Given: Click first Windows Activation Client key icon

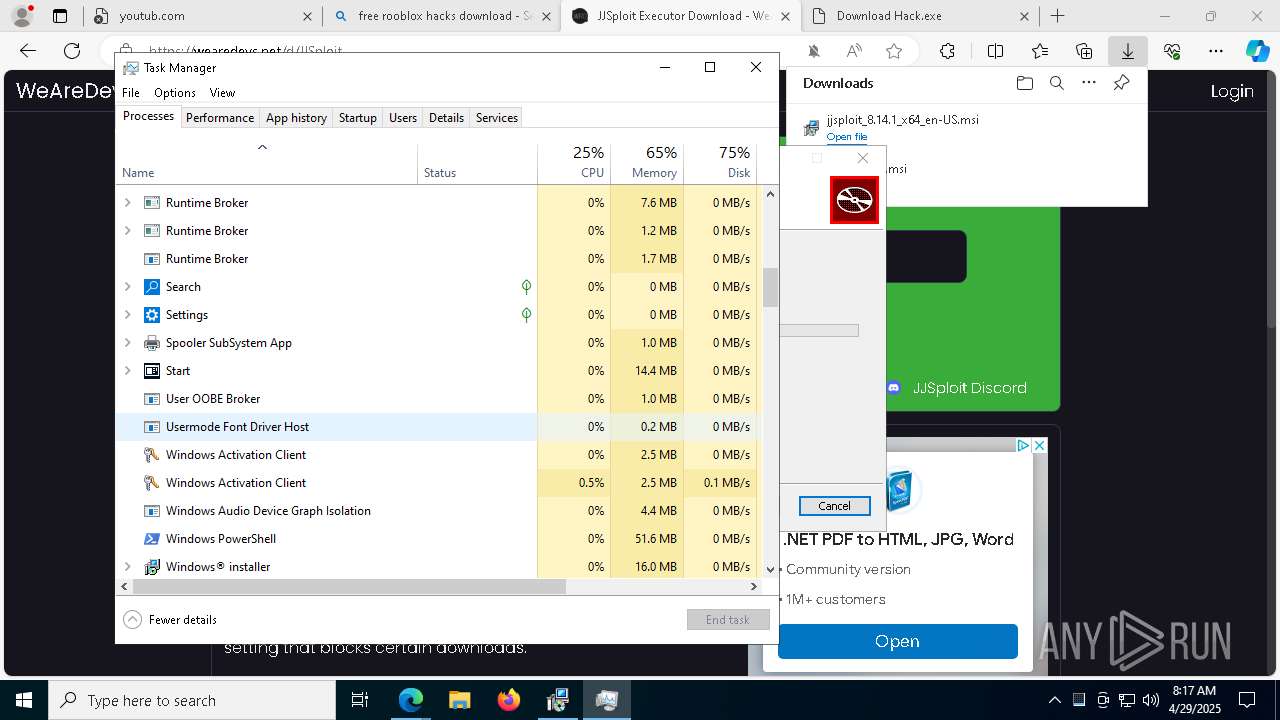Looking at the screenshot, I should [152, 455].
